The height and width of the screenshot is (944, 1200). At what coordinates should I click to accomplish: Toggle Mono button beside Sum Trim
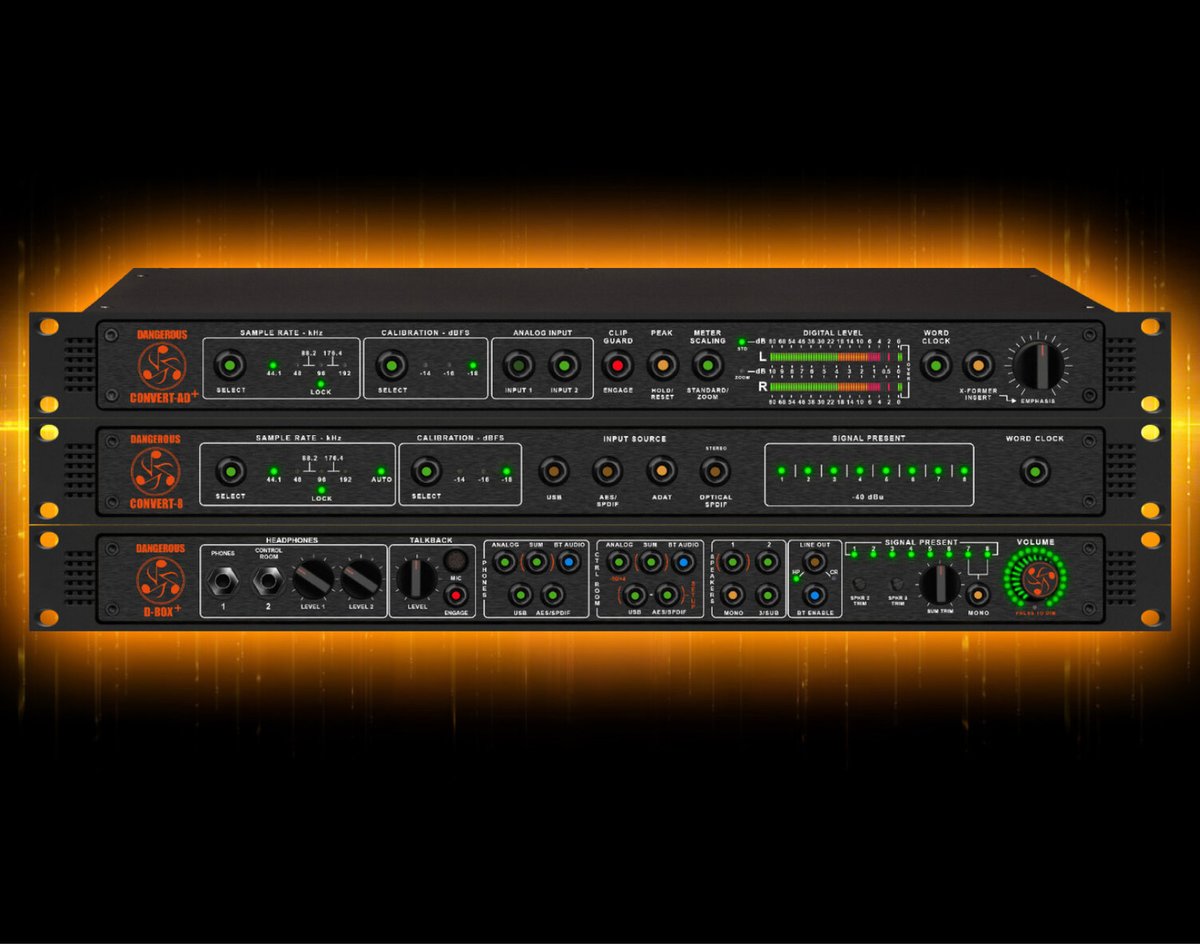979,594
